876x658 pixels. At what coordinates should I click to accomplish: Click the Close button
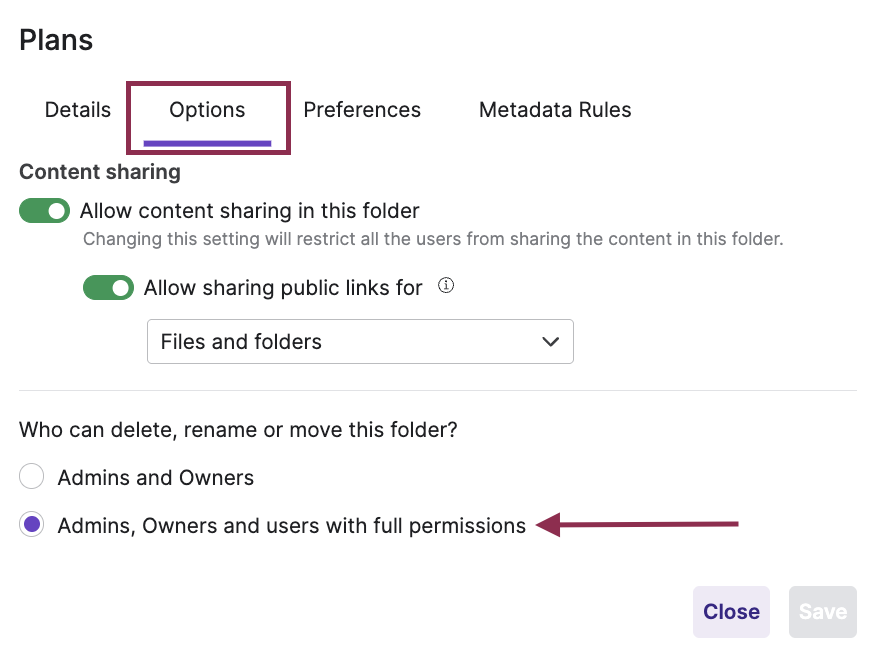[x=731, y=611]
